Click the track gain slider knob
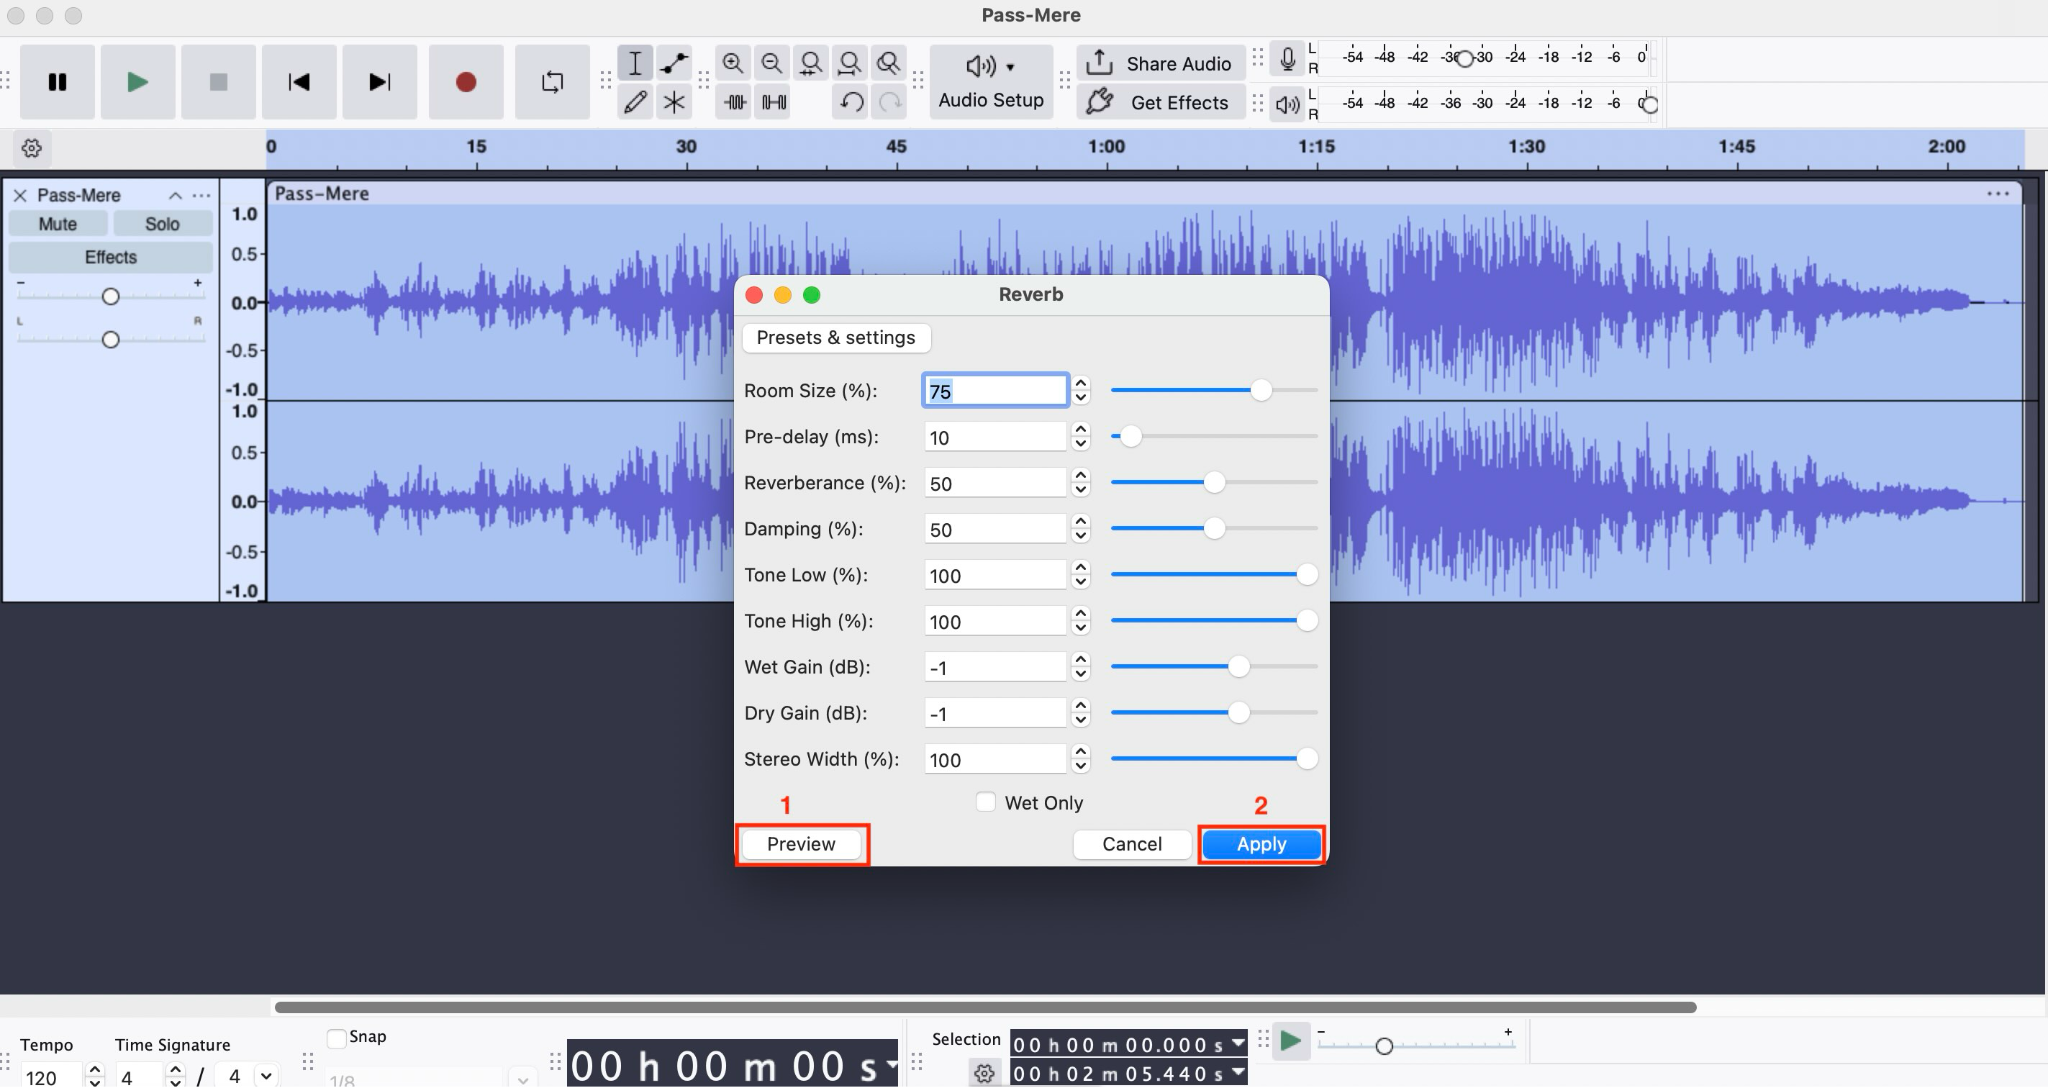Viewport: 2048px width, 1087px height. (111, 296)
